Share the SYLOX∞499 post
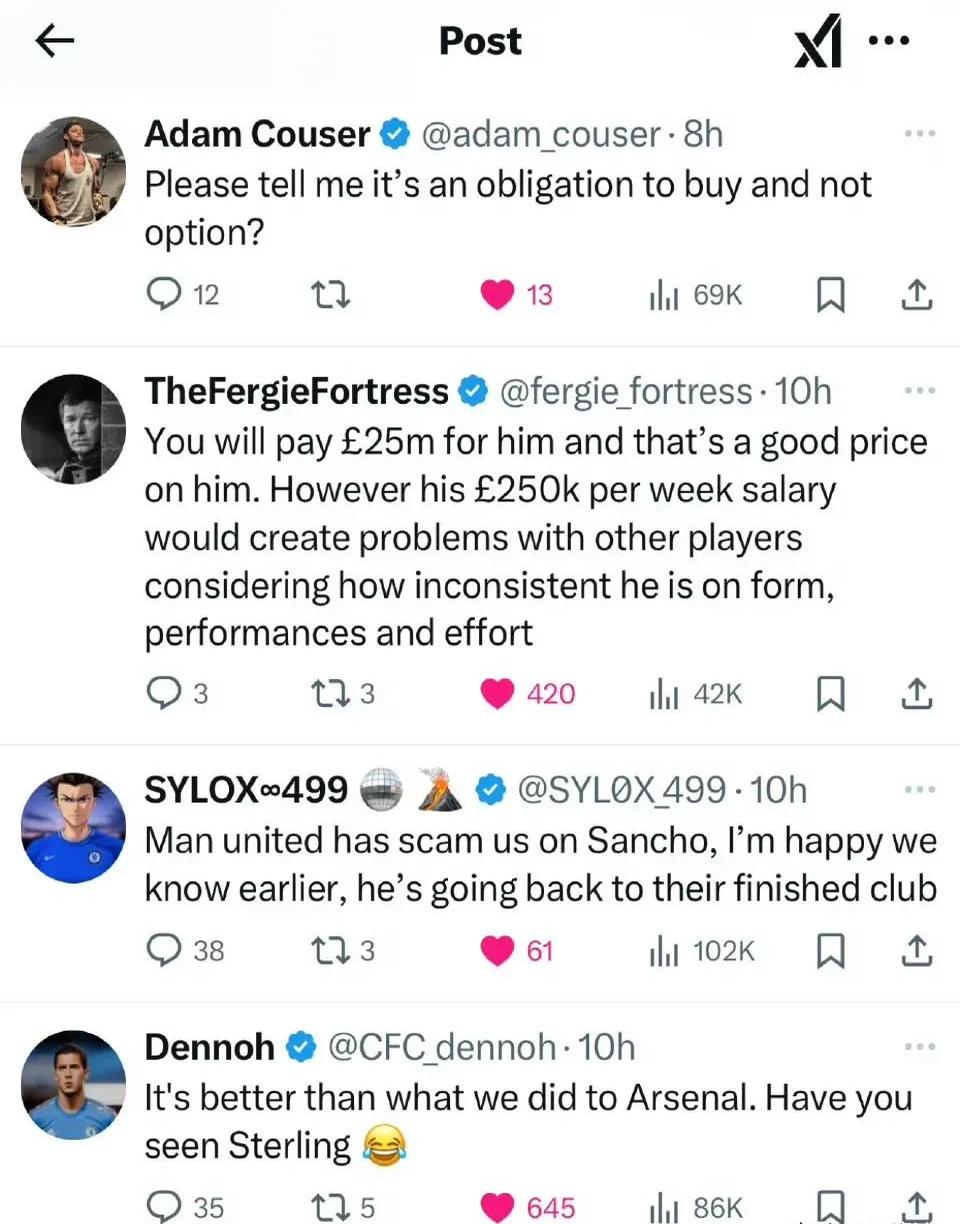The width and height of the screenshot is (960, 1224). [x=917, y=950]
